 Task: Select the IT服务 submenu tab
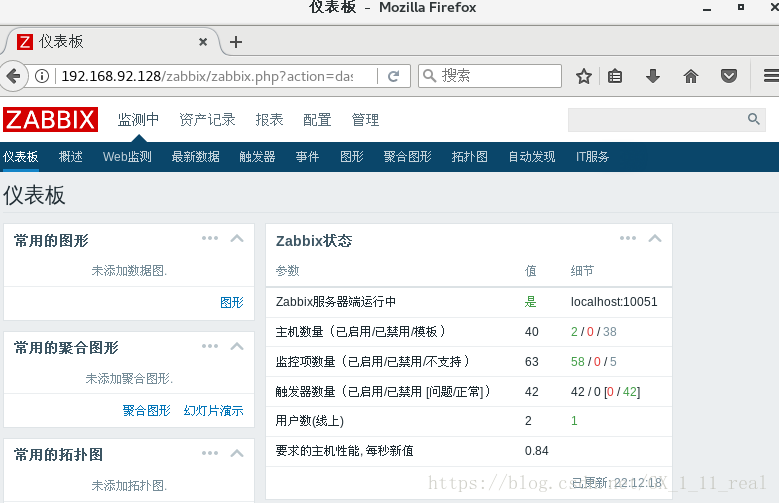(592, 157)
